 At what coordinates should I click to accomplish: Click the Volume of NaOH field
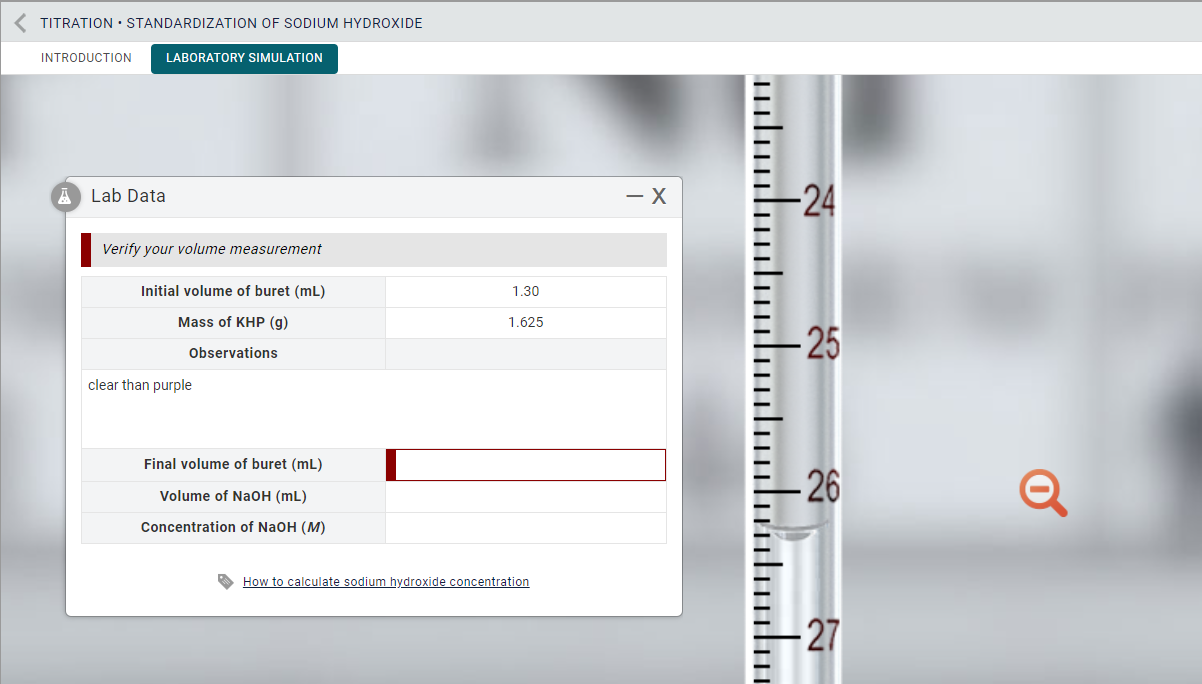tap(527, 496)
